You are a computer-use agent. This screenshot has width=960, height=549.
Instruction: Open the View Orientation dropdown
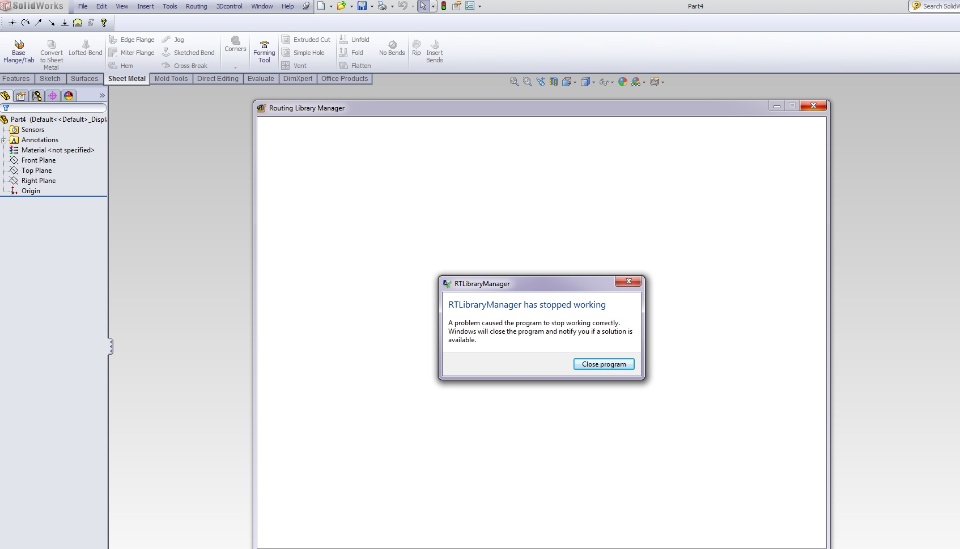point(575,82)
